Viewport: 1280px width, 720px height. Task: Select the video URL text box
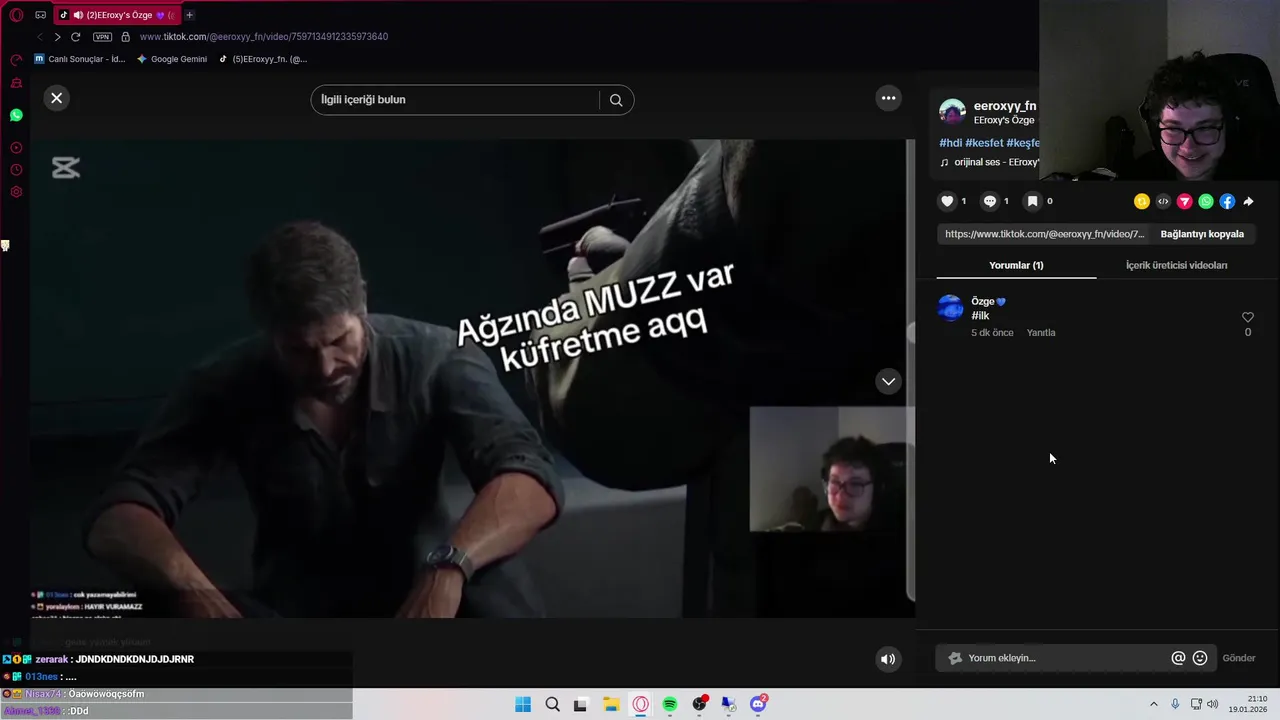[1044, 234]
